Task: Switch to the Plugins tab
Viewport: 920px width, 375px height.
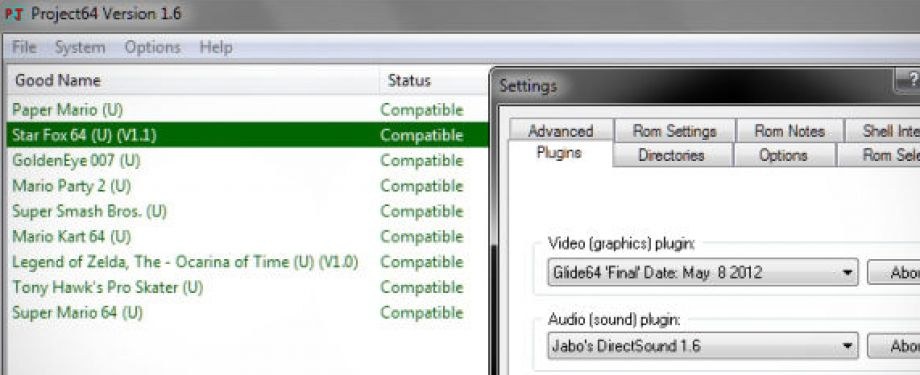Action: point(559,154)
